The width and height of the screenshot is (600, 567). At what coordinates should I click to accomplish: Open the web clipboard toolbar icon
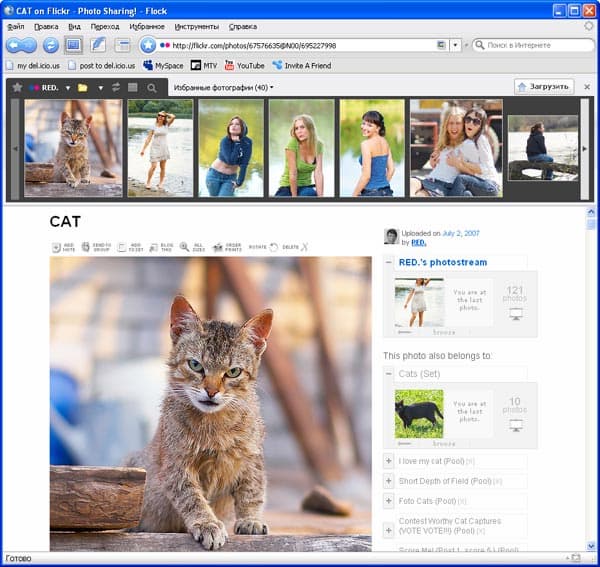pos(122,46)
